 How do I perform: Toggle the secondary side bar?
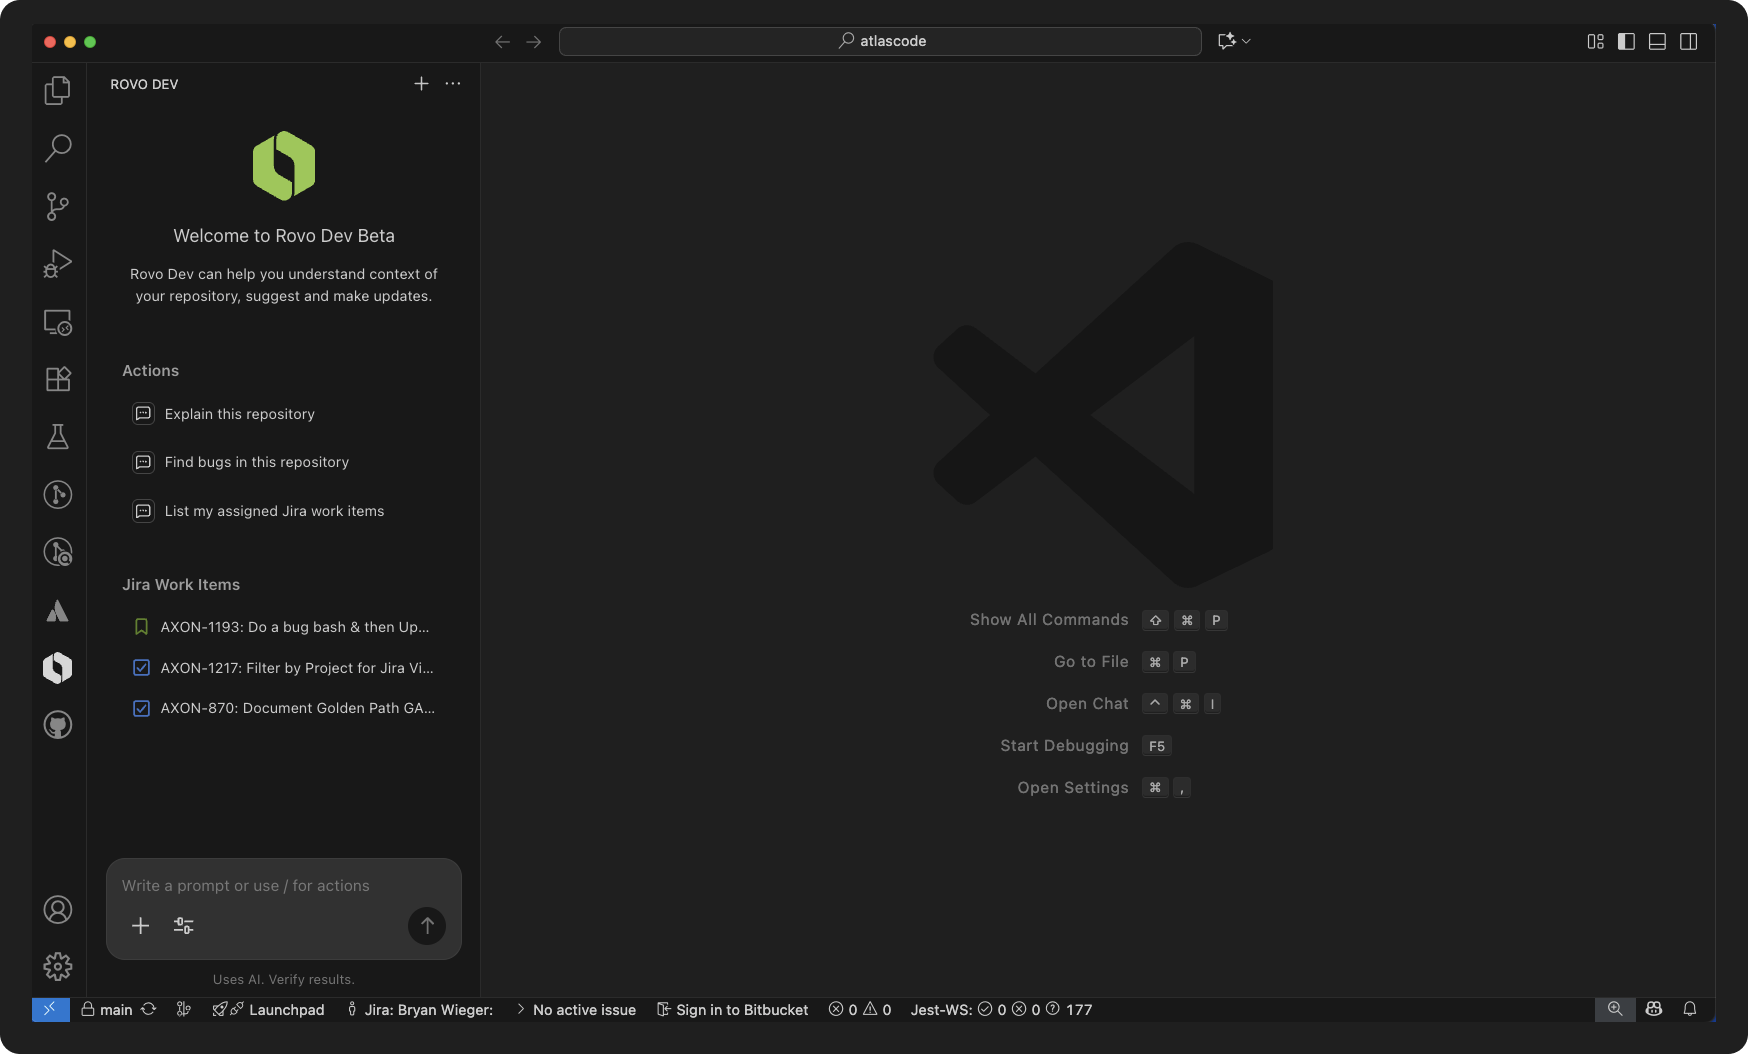click(x=1689, y=41)
